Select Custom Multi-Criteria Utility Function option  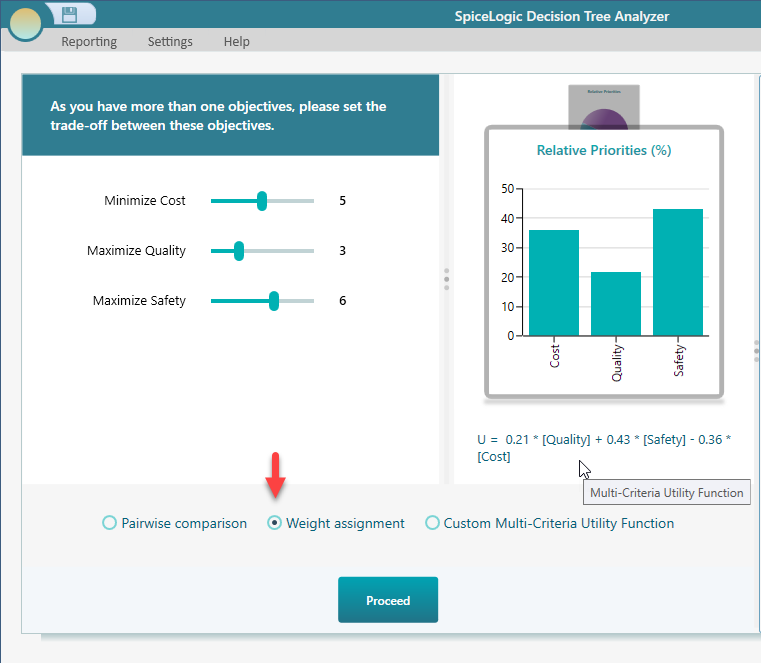pos(433,523)
